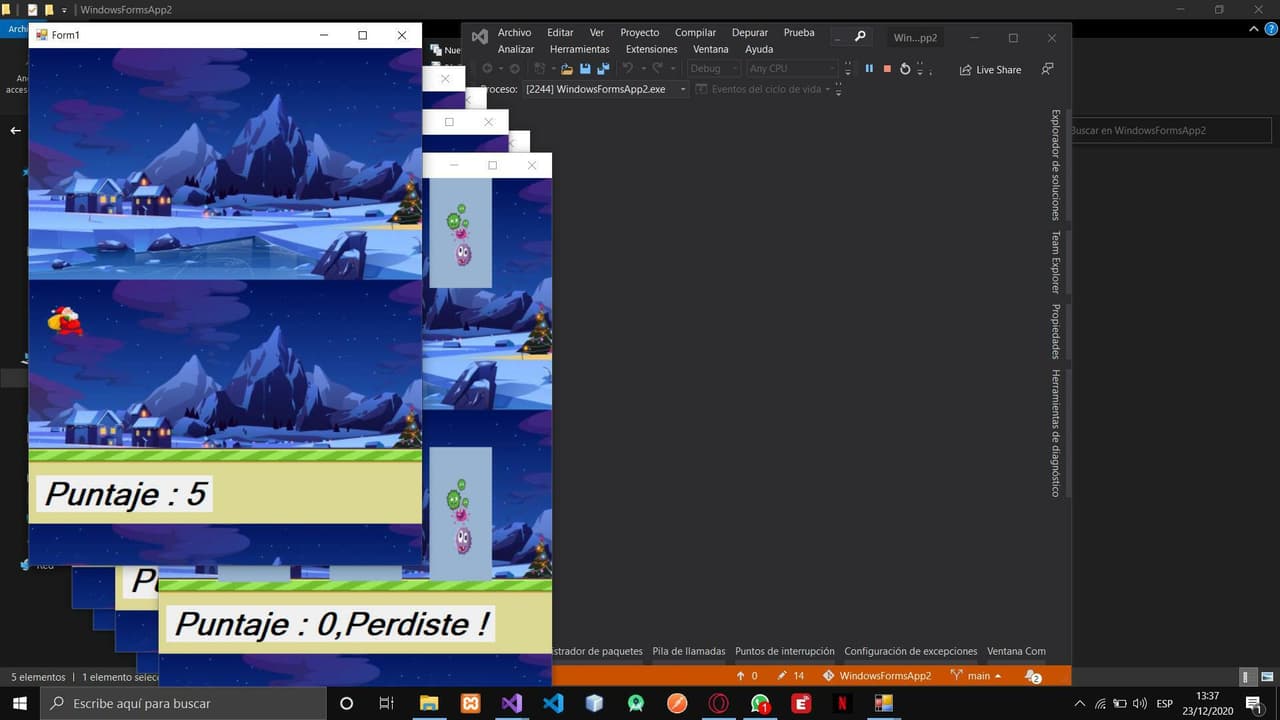Click the unpushed commits arrow status item

click(746, 676)
